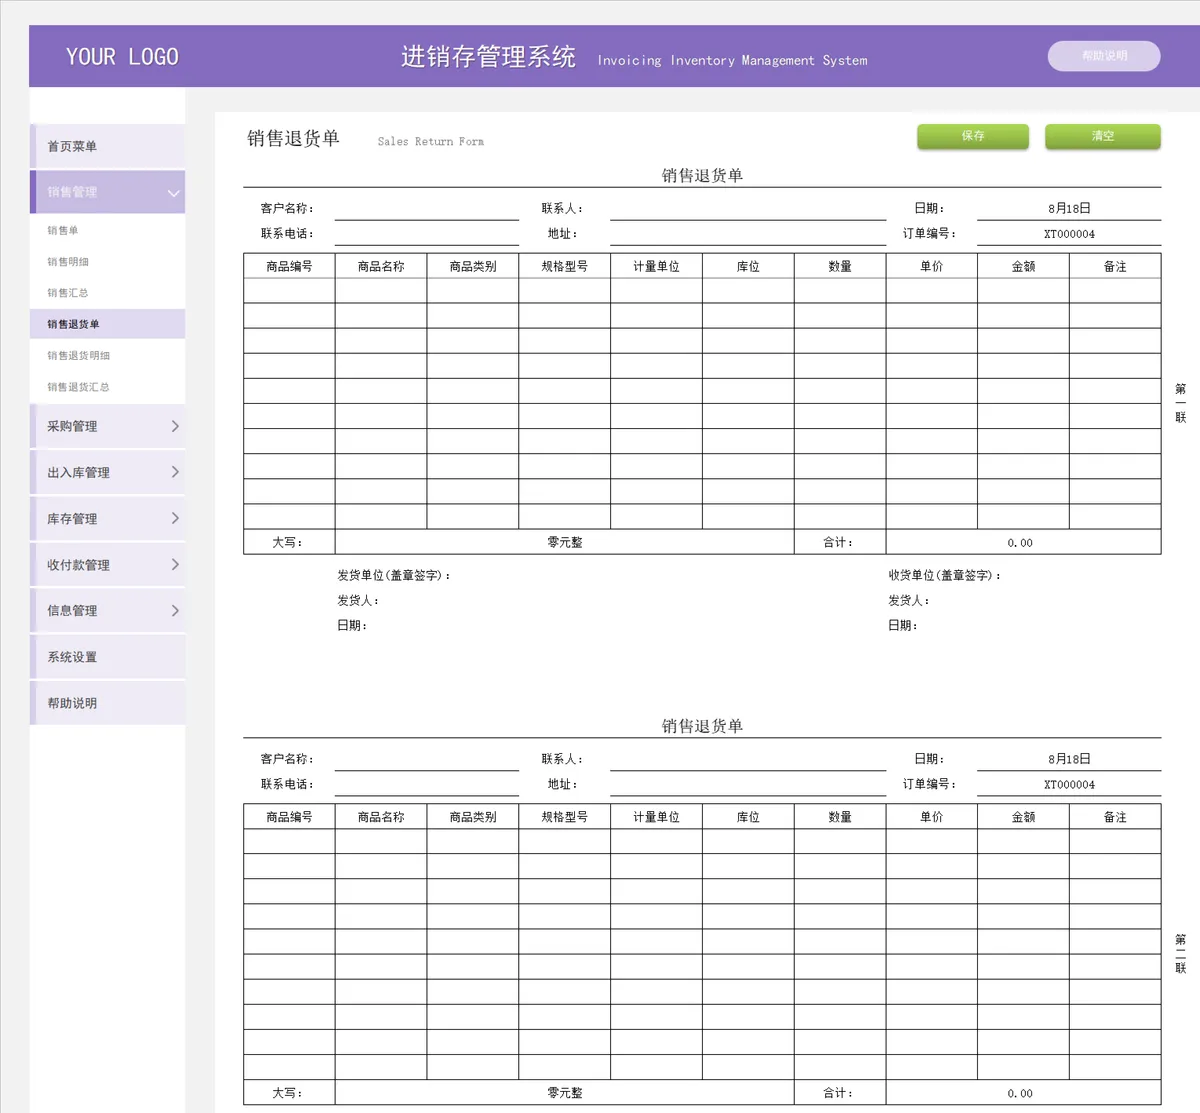Click the 计量单位 column header in first table
Screen dimensions: 1200x1113
click(656, 266)
